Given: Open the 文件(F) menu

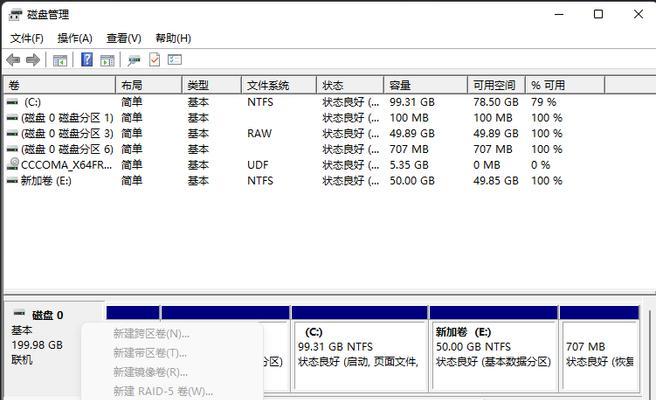Looking at the screenshot, I should coord(27,38).
